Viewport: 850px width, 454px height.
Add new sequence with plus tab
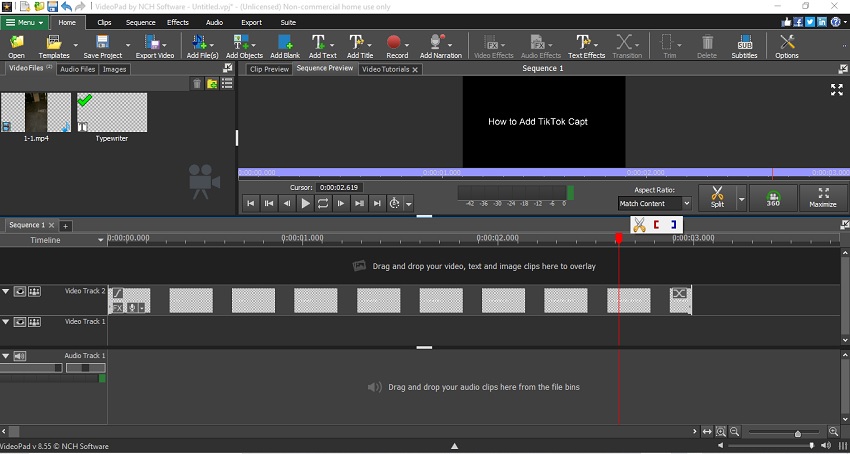tap(65, 226)
